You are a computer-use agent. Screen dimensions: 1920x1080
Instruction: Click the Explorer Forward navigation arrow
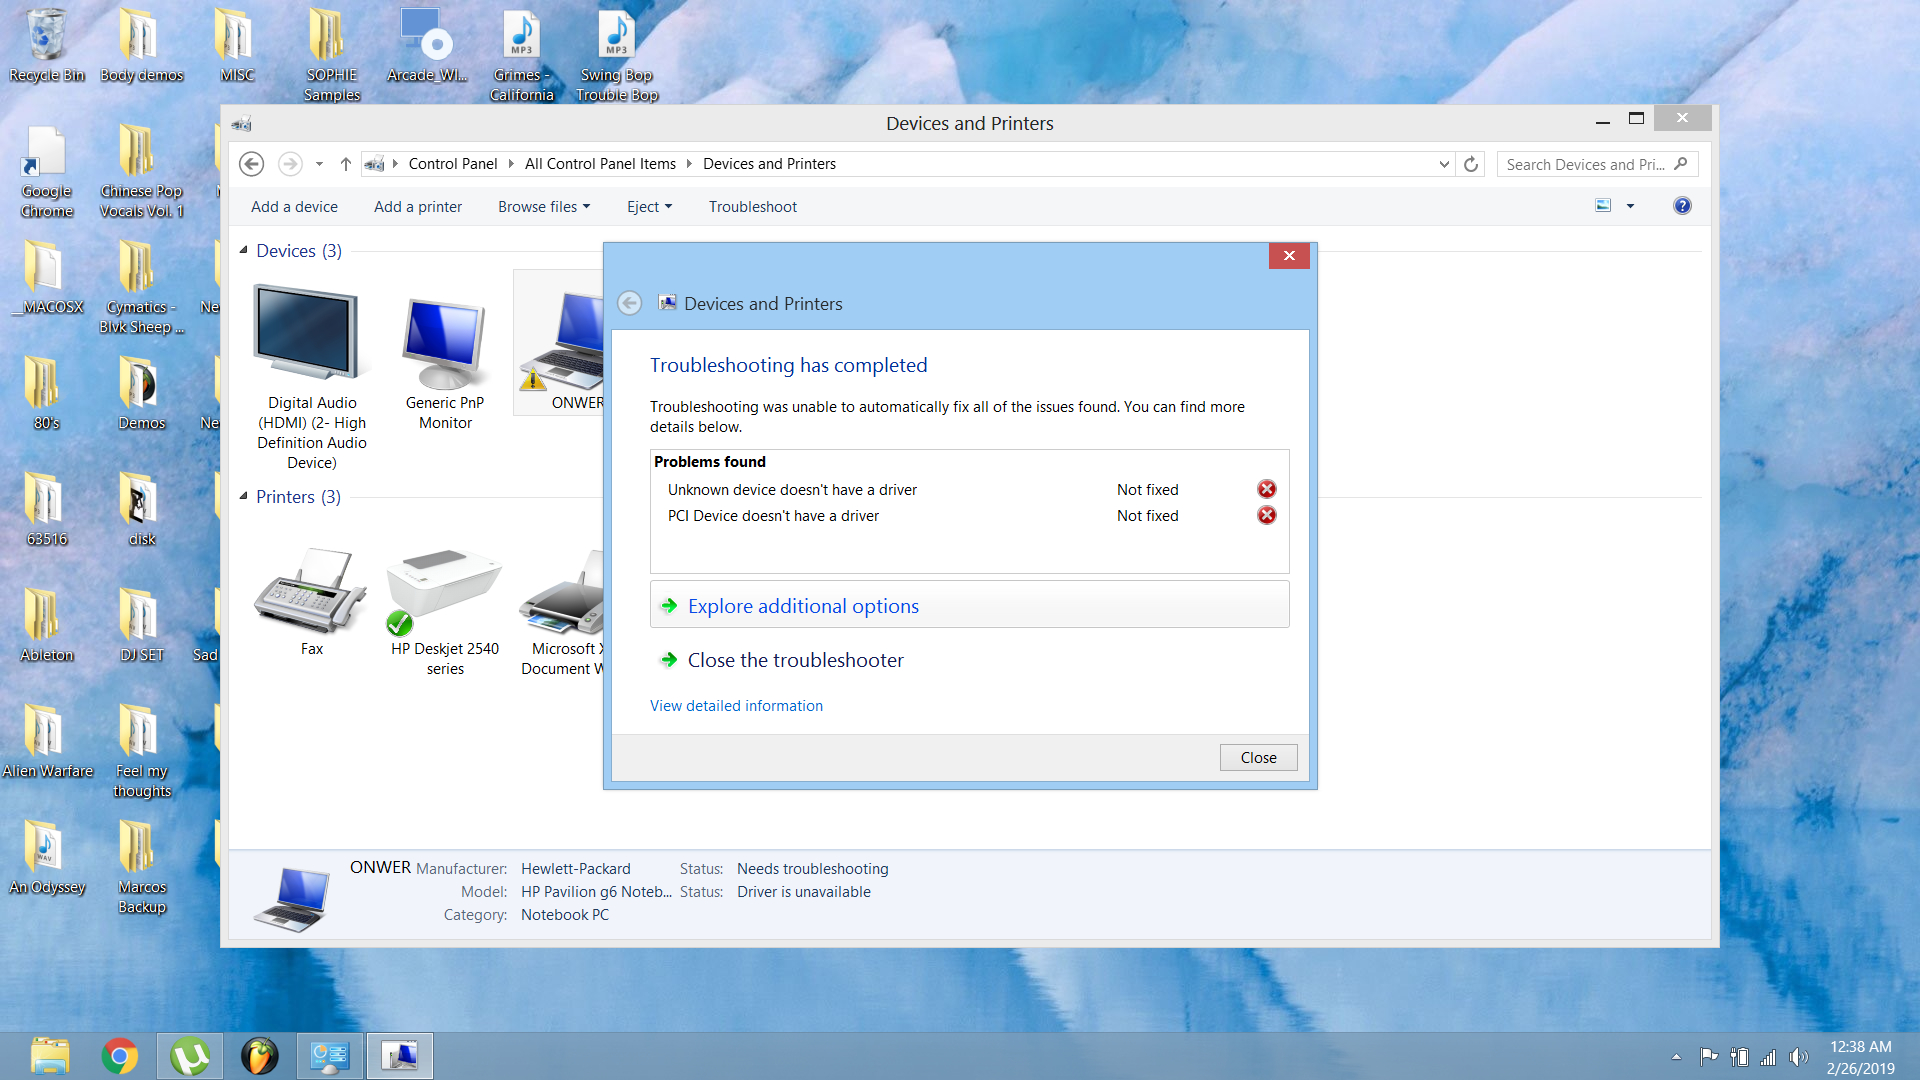point(290,164)
